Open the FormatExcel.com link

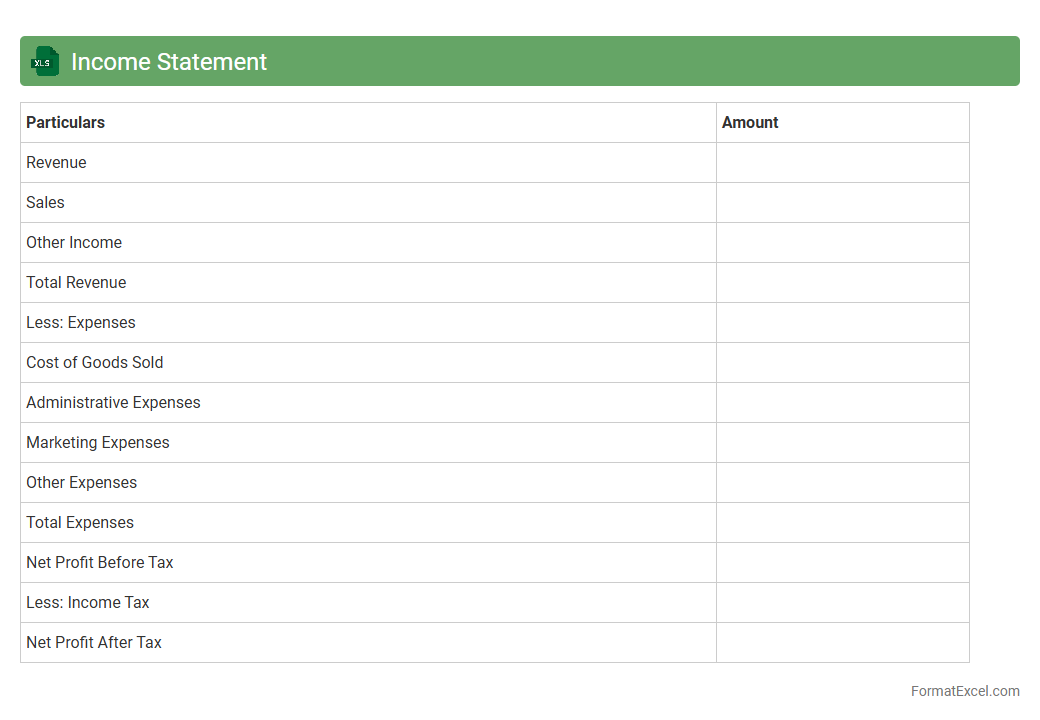point(964,691)
